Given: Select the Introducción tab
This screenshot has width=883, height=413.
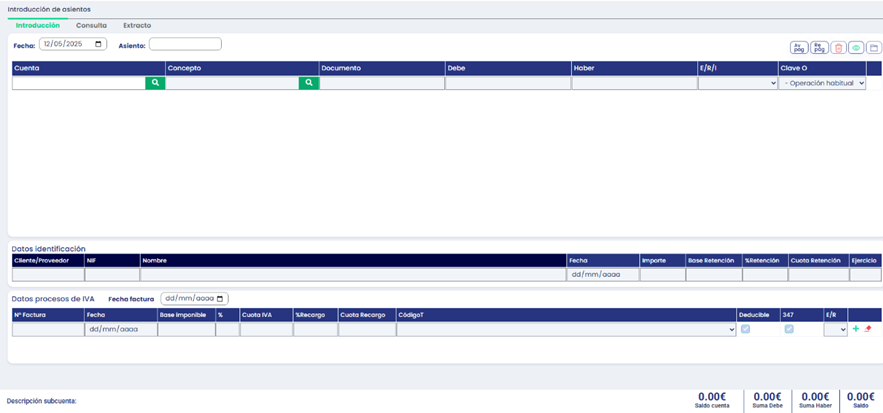Looking at the screenshot, I should tap(38, 25).
